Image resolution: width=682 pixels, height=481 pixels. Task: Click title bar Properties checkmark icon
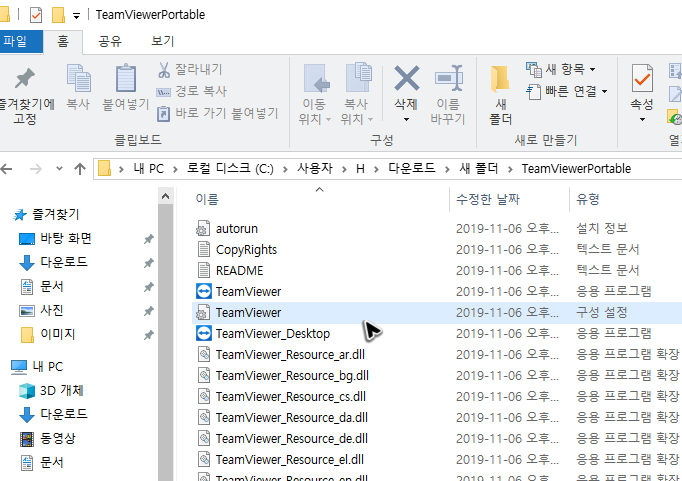pyautogui.click(x=36, y=15)
